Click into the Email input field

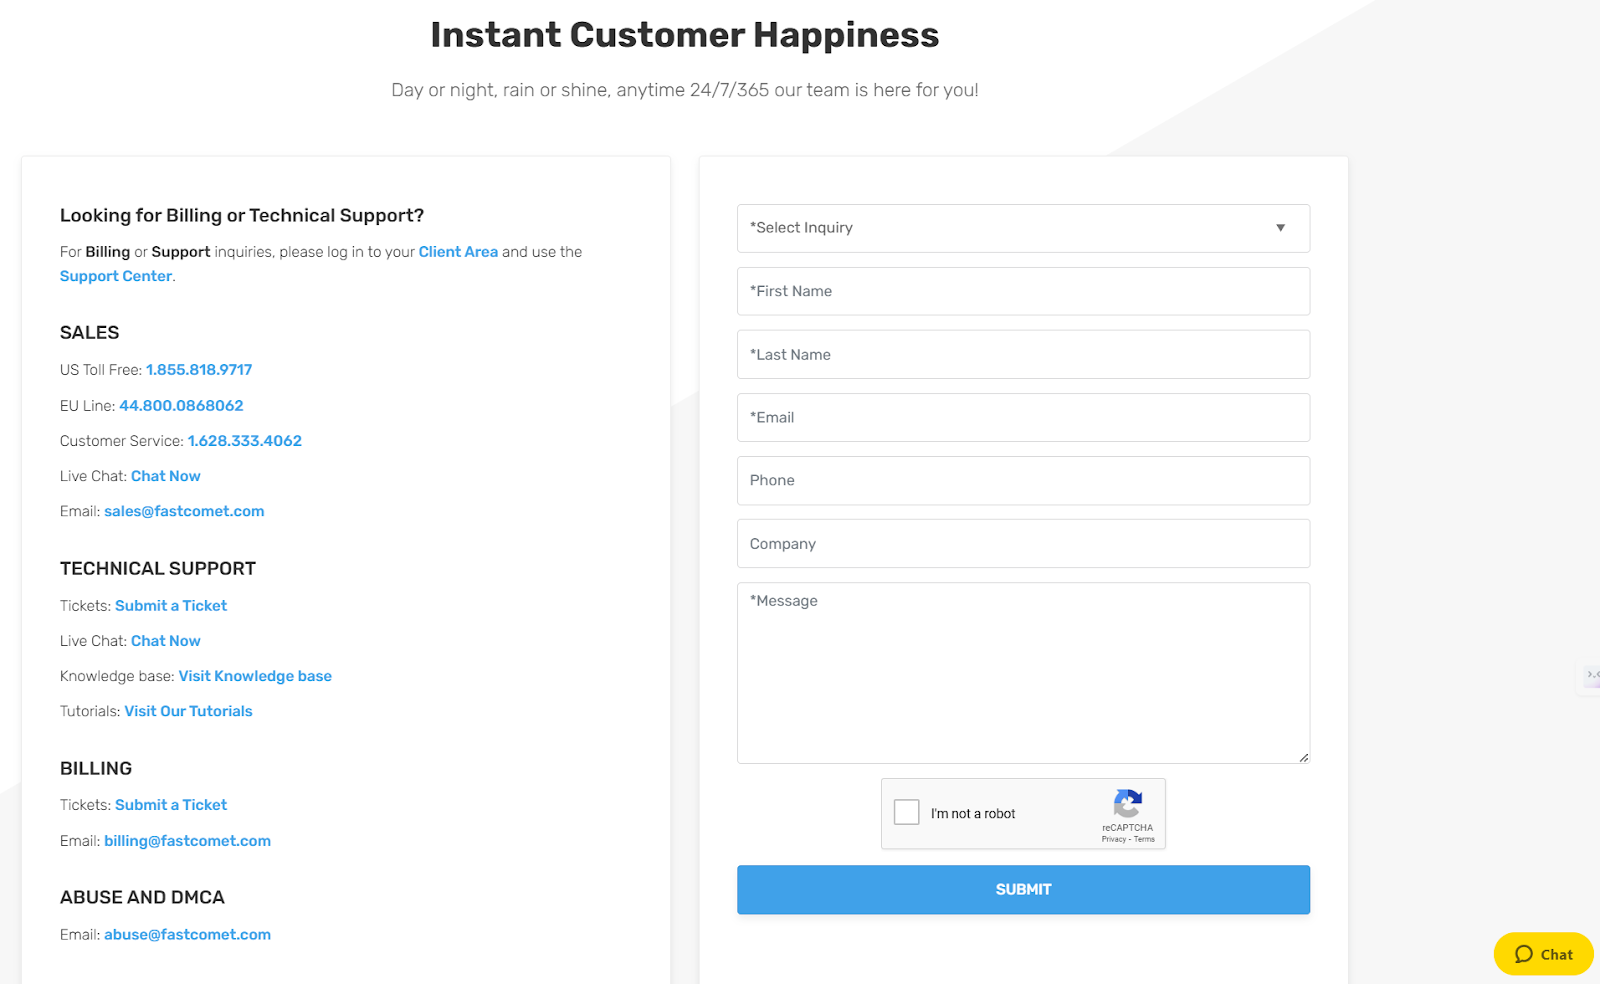(1023, 417)
